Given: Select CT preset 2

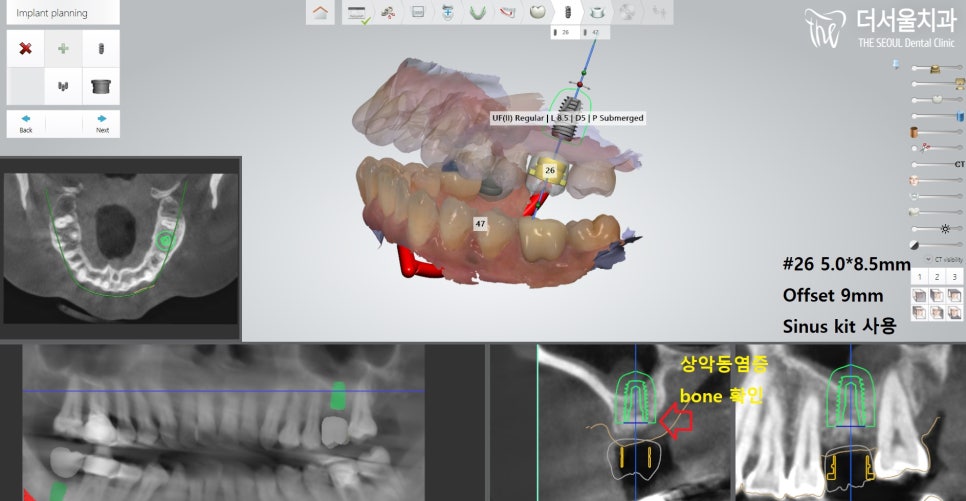Looking at the screenshot, I should [936, 277].
